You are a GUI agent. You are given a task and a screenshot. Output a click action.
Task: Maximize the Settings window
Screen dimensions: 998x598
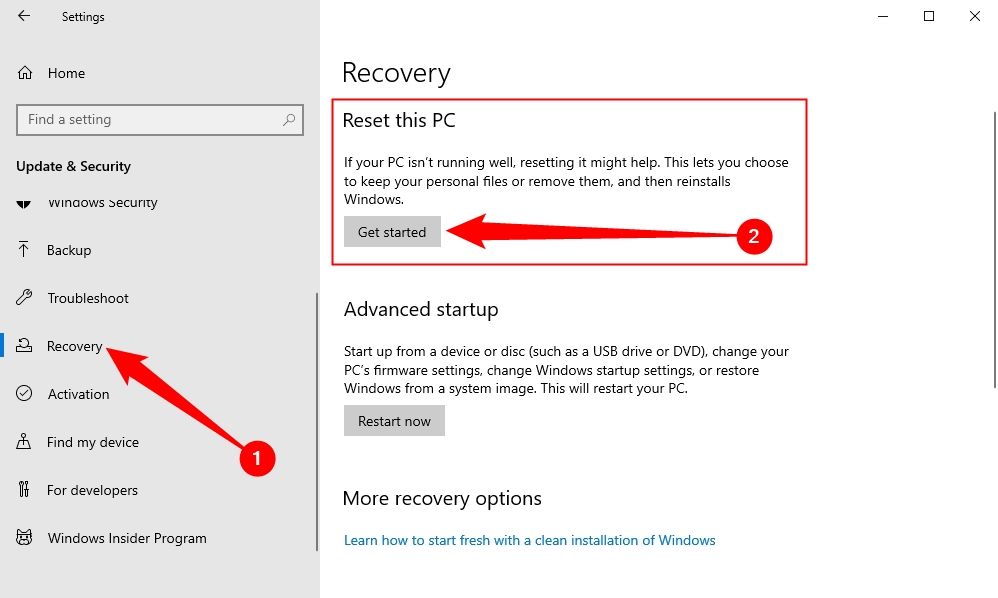click(929, 16)
